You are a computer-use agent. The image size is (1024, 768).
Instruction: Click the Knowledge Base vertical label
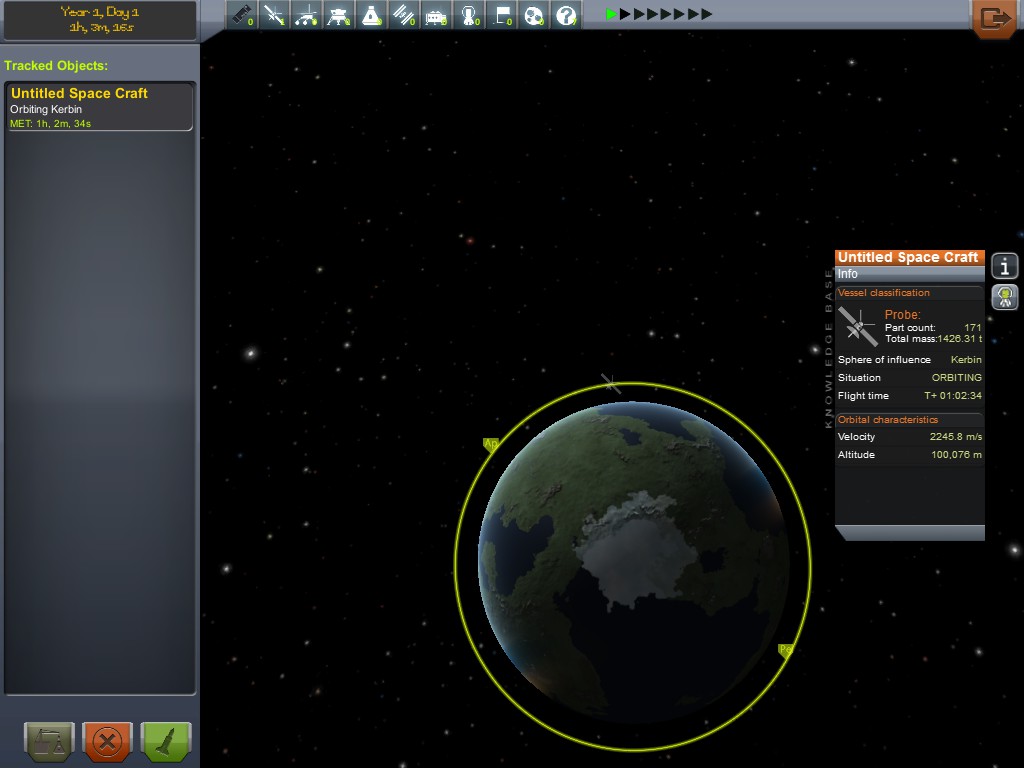[828, 349]
